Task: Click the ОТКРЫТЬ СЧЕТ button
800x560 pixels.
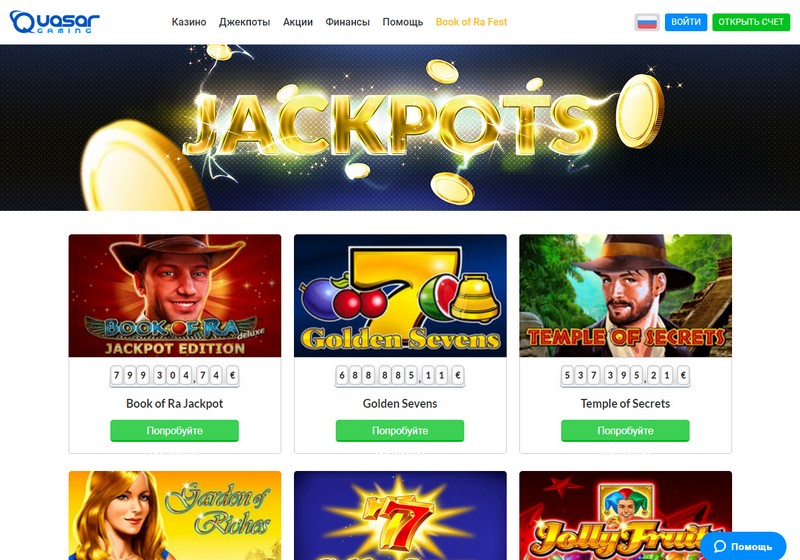Action: click(x=751, y=22)
